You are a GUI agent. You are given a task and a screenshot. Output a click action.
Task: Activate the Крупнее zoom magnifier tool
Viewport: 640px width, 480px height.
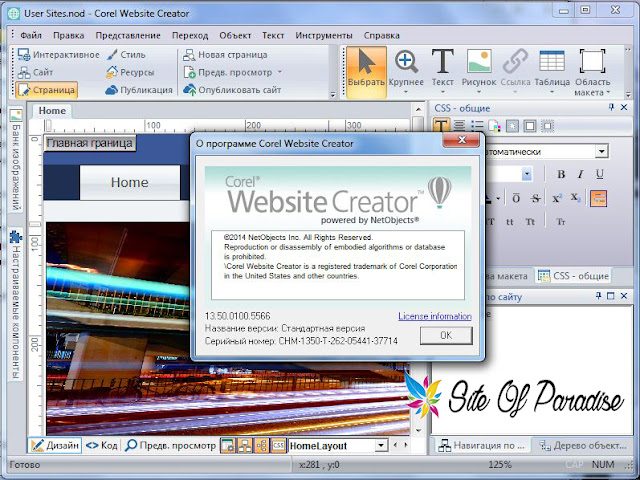pyautogui.click(x=406, y=72)
